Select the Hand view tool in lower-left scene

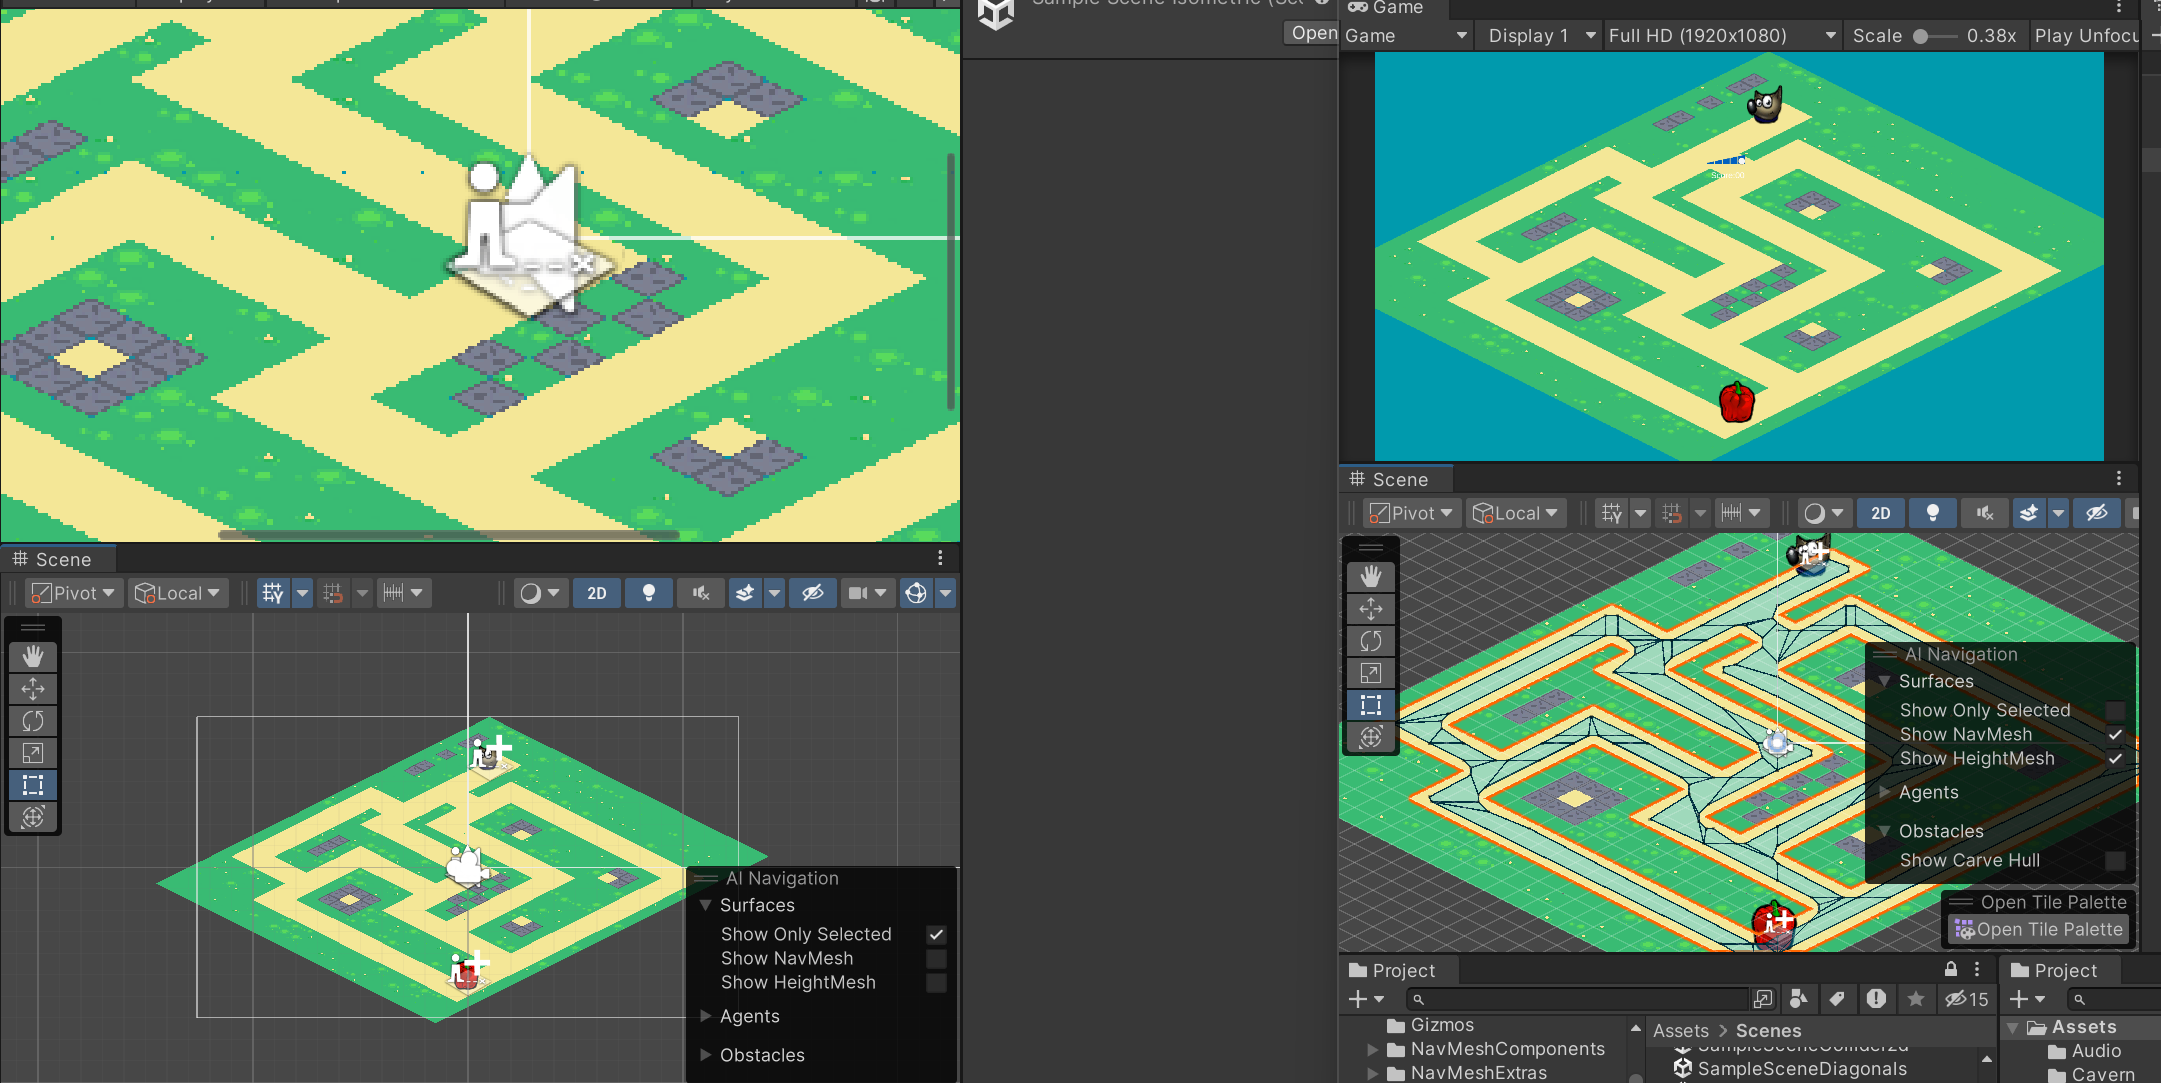33,656
